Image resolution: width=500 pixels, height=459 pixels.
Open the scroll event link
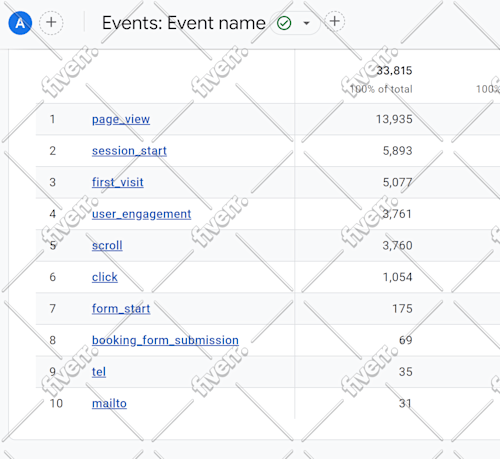[x=107, y=246]
